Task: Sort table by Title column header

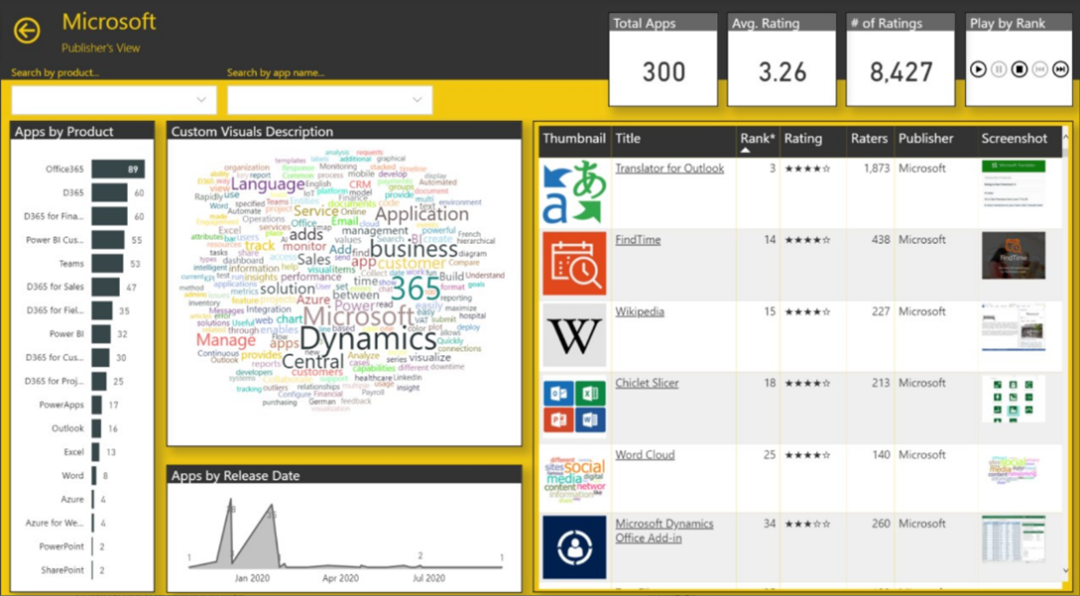Action: [x=627, y=138]
